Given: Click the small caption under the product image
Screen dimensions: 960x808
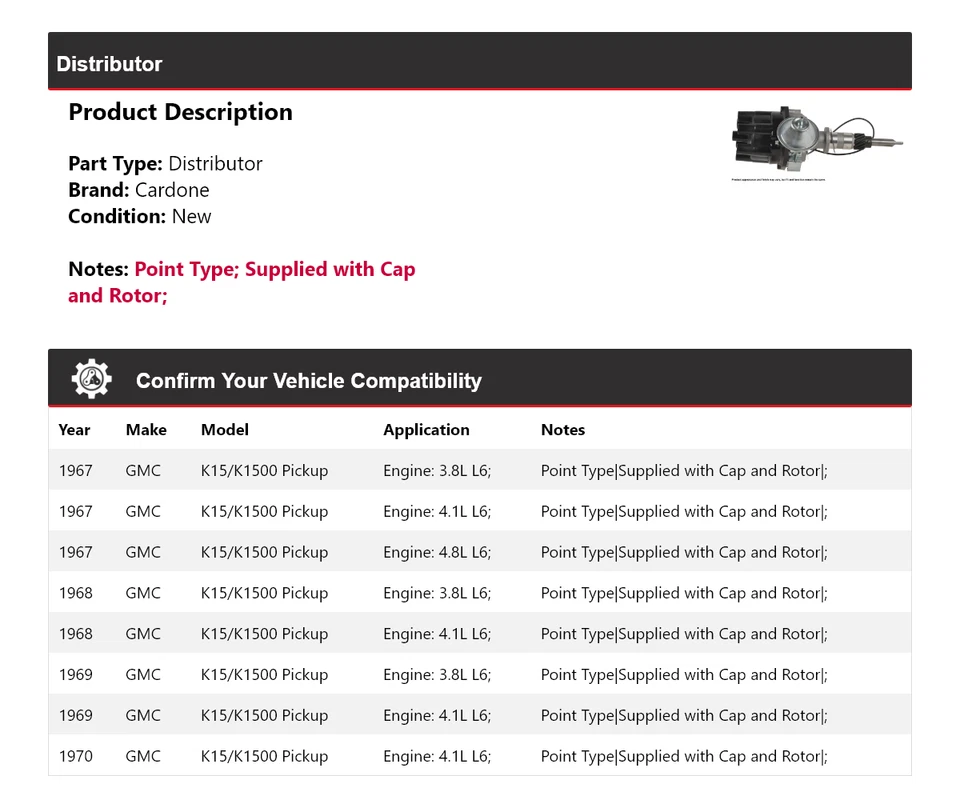Looking at the screenshot, I should pos(779,180).
